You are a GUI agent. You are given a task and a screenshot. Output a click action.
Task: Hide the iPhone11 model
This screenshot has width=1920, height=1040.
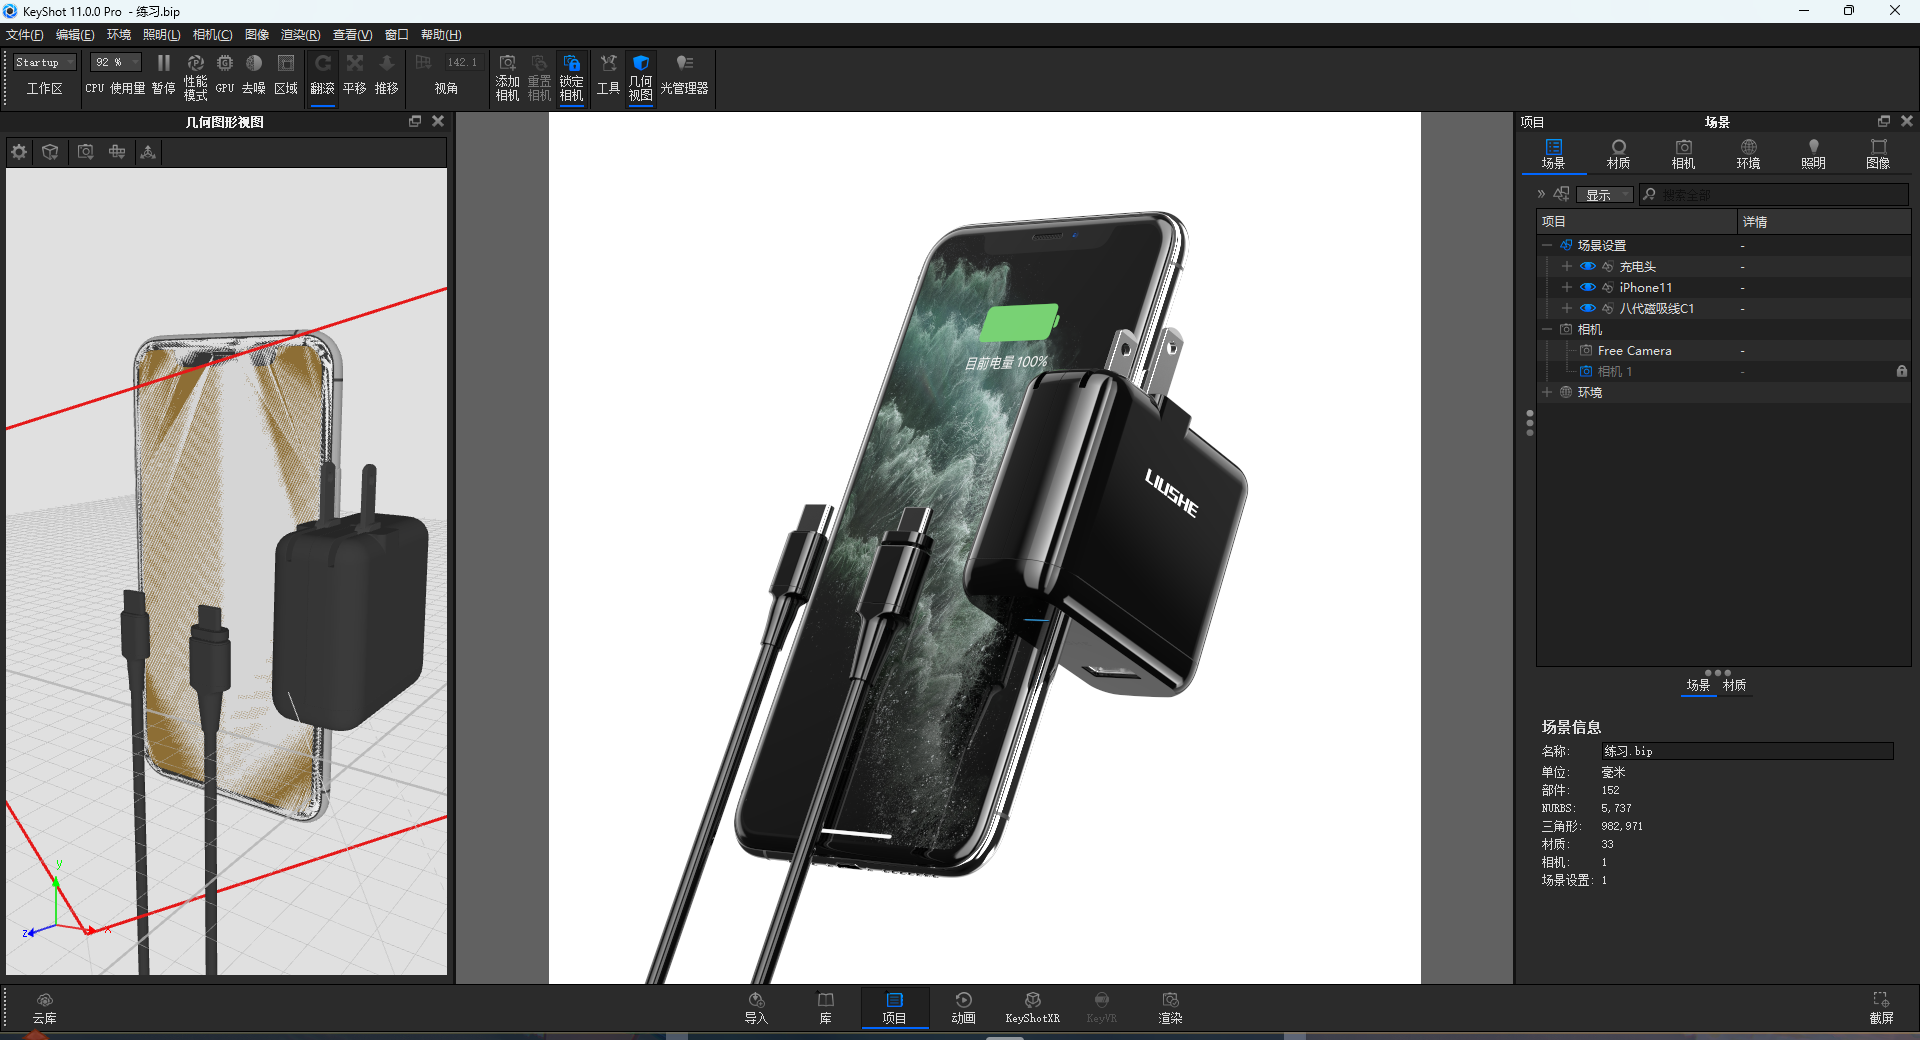(1587, 287)
